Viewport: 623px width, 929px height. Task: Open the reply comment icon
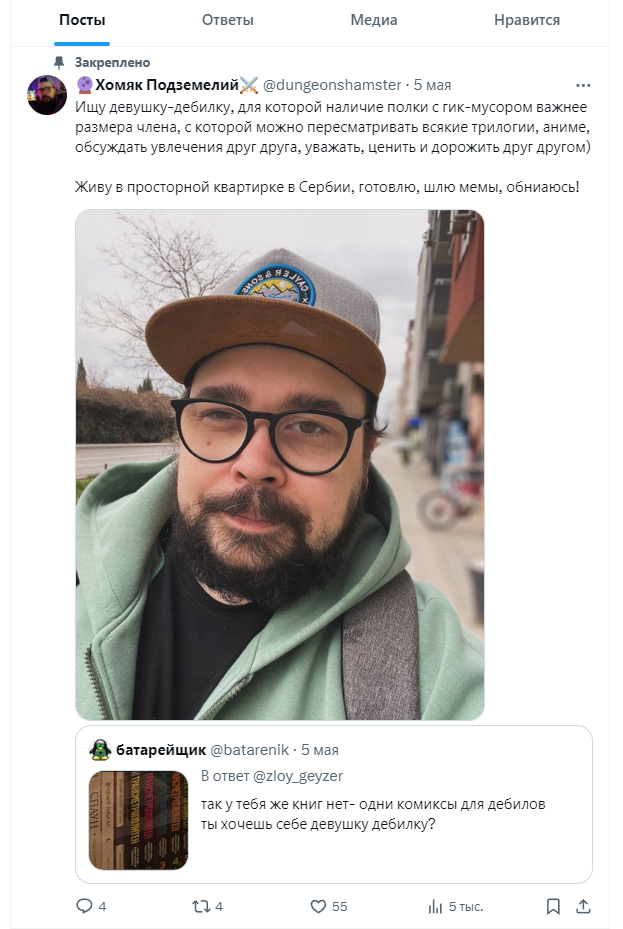pyautogui.click(x=85, y=906)
